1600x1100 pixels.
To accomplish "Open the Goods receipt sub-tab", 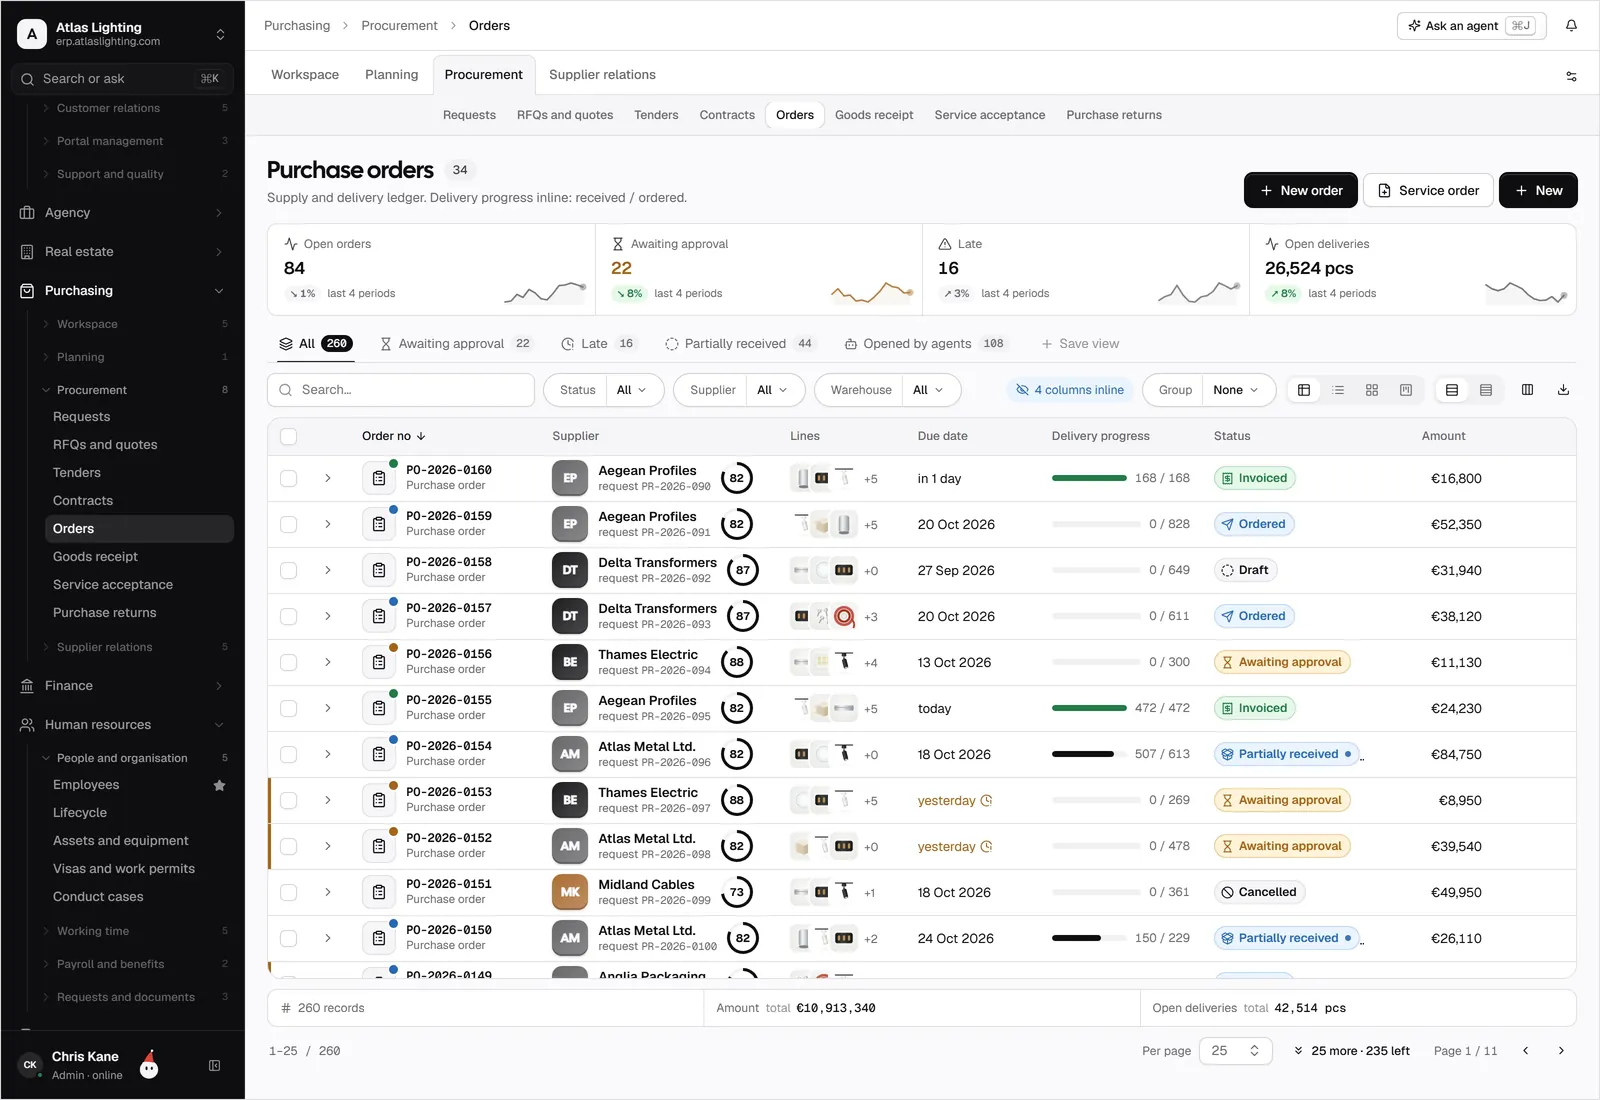I will pos(874,115).
